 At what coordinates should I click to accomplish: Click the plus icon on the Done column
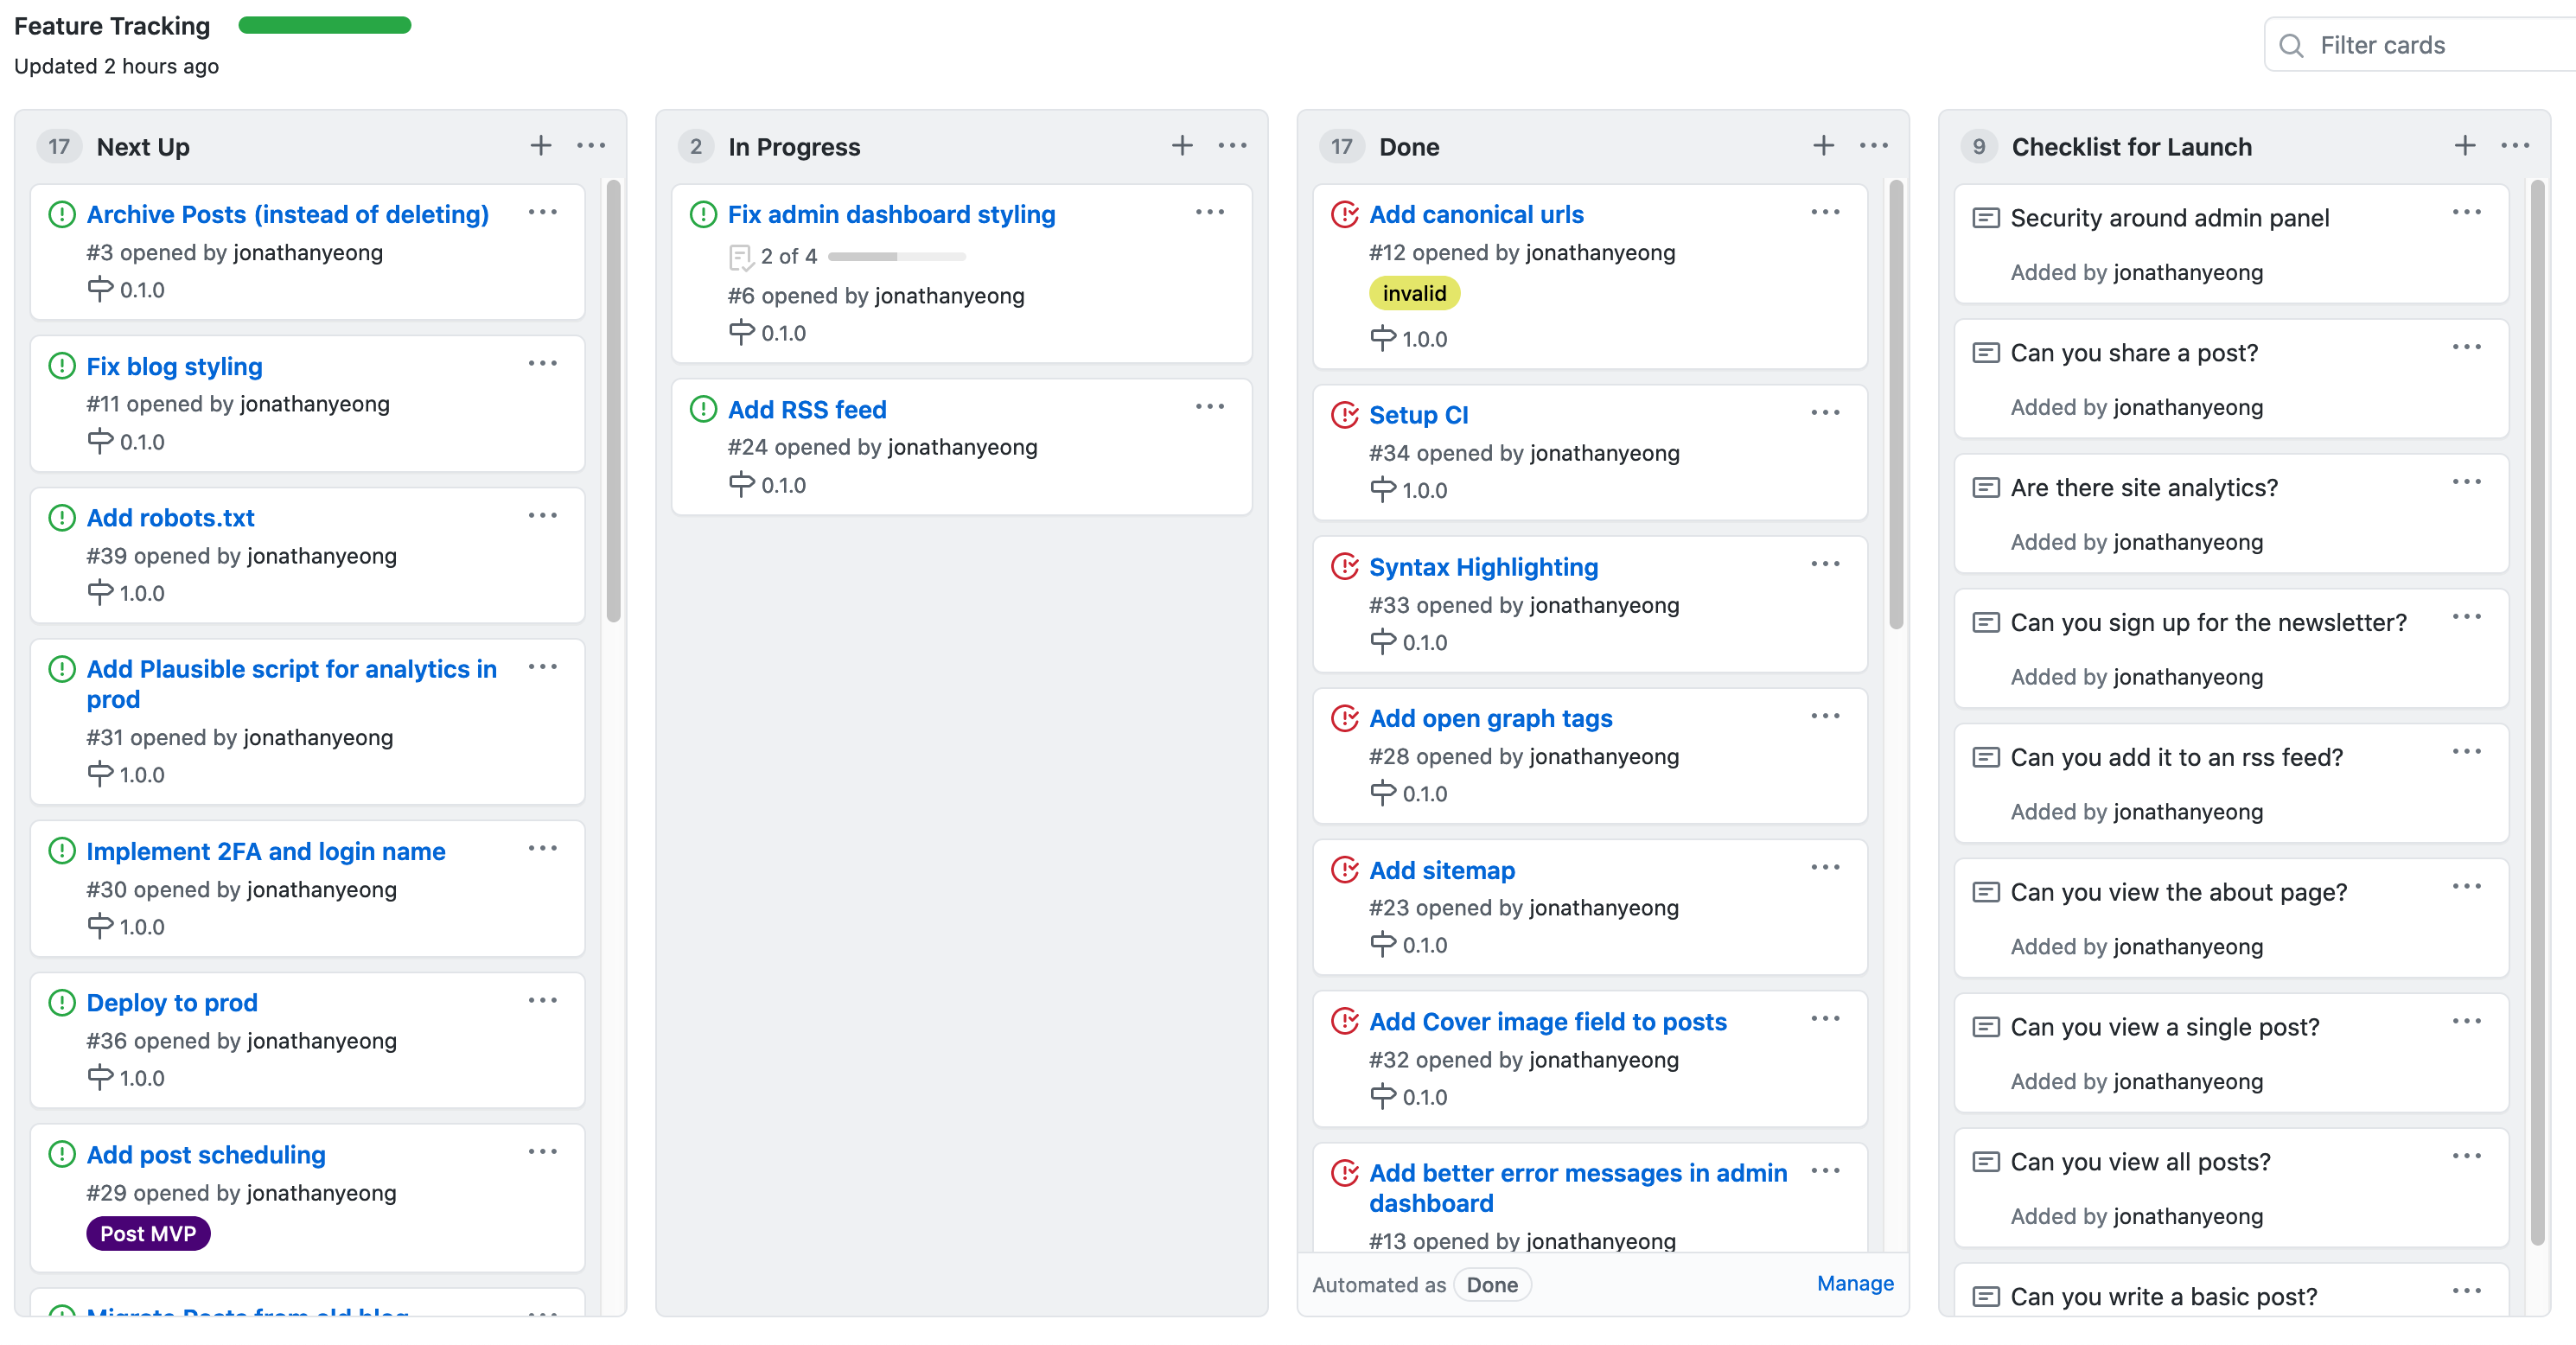[1822, 145]
